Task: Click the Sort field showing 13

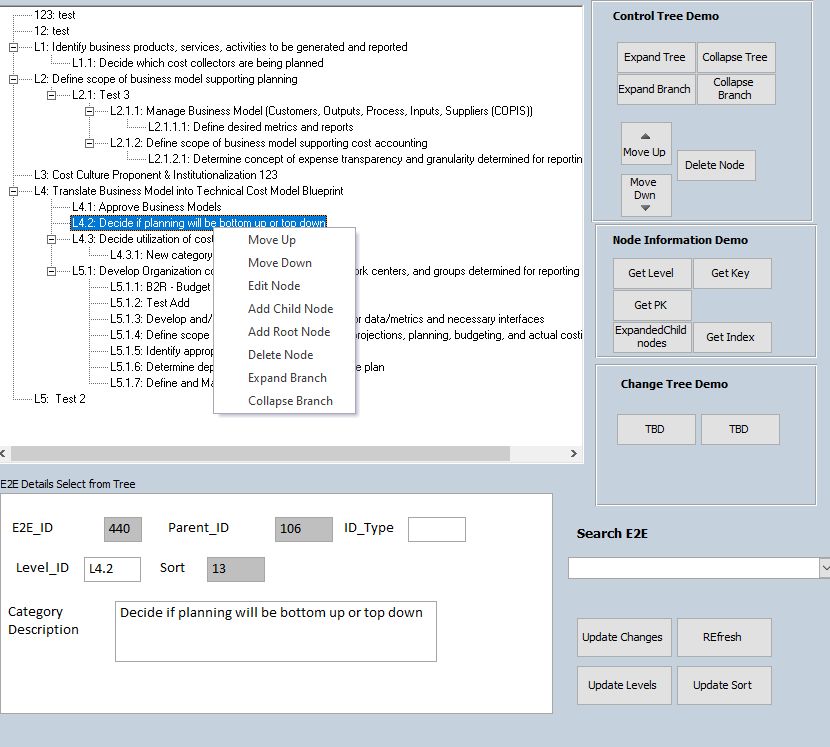Action: pos(236,569)
